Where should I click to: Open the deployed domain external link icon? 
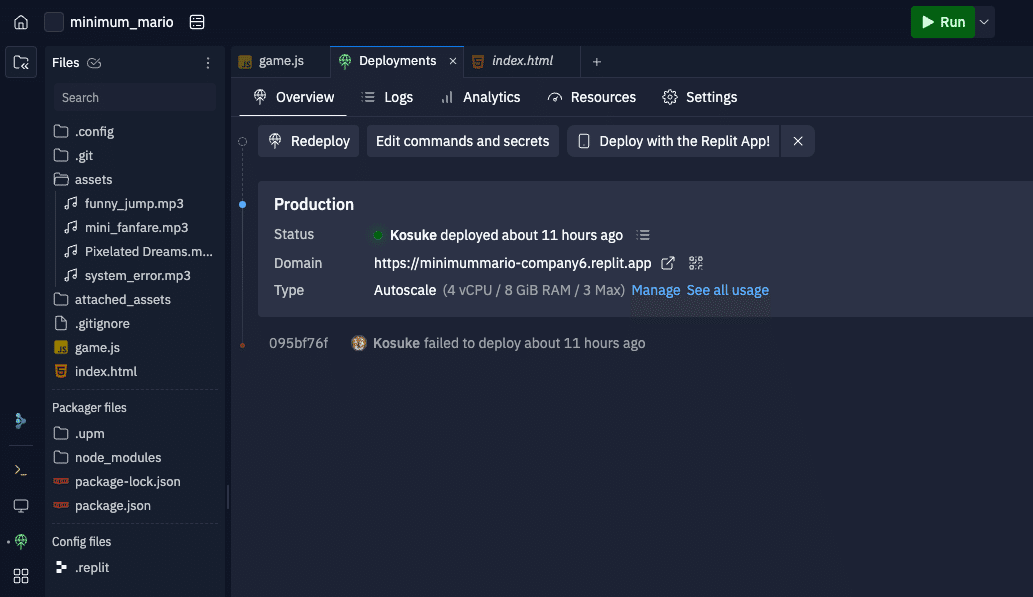pyautogui.click(x=668, y=263)
